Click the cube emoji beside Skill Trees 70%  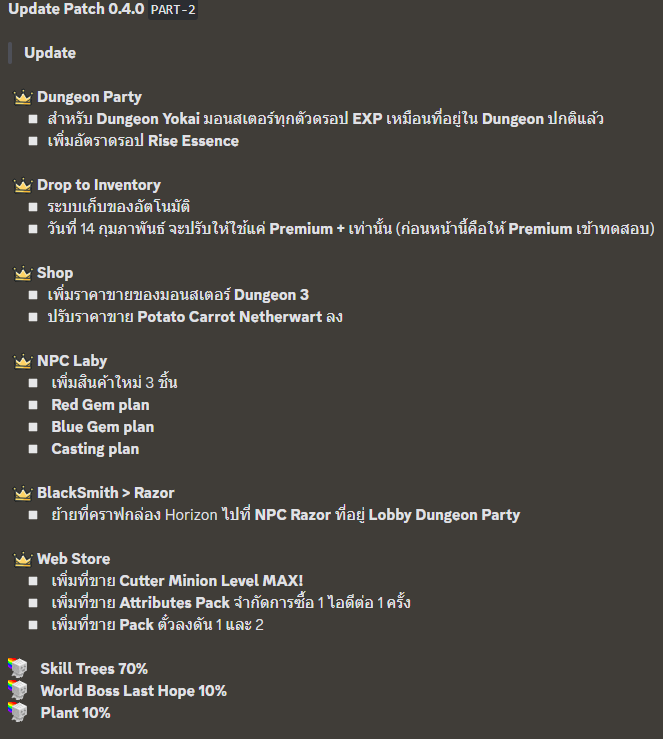(17, 669)
